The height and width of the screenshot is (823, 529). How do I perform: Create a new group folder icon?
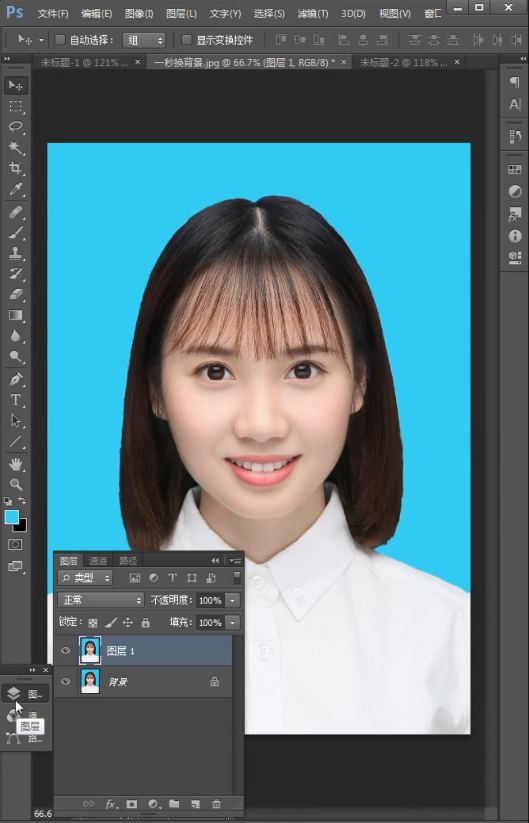click(x=174, y=804)
